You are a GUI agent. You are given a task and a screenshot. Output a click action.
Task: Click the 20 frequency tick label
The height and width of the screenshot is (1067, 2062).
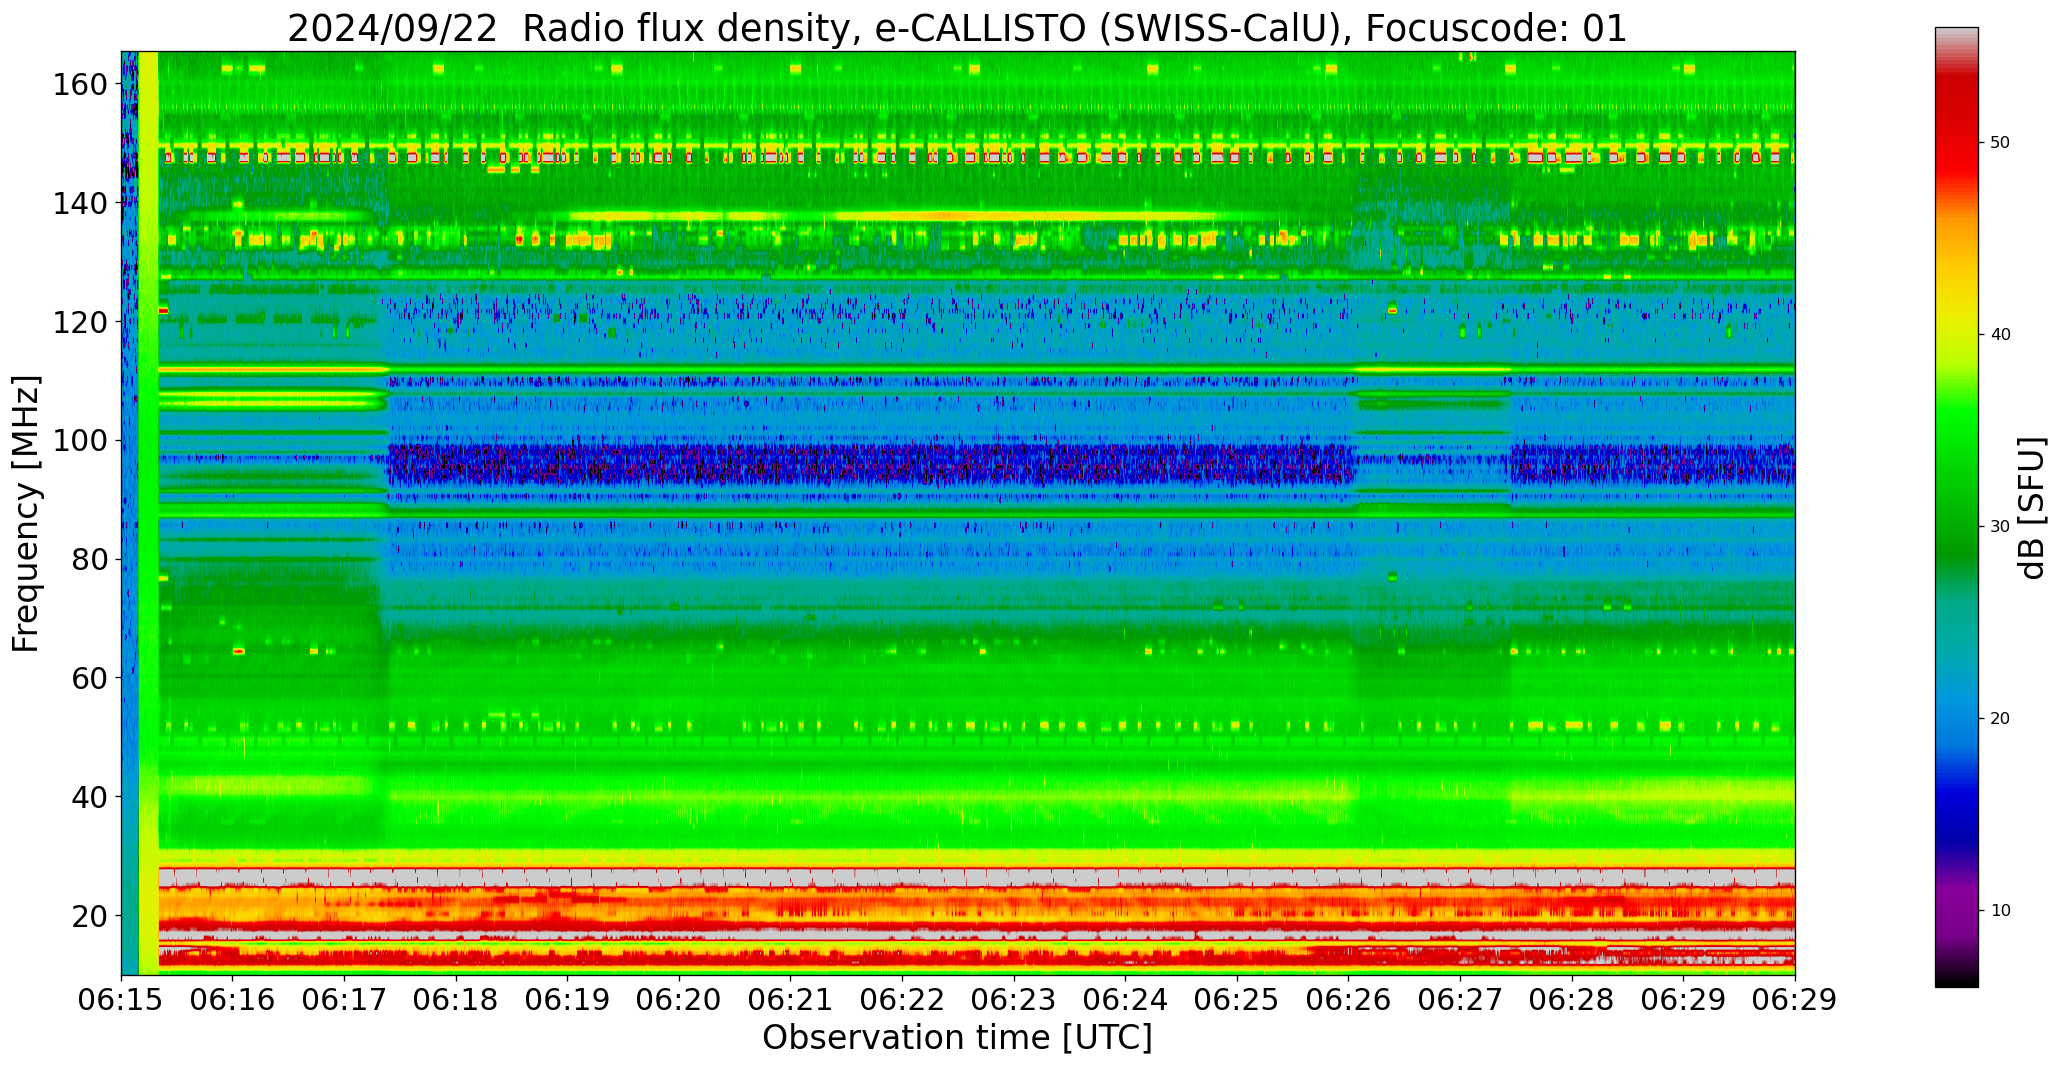90,915
